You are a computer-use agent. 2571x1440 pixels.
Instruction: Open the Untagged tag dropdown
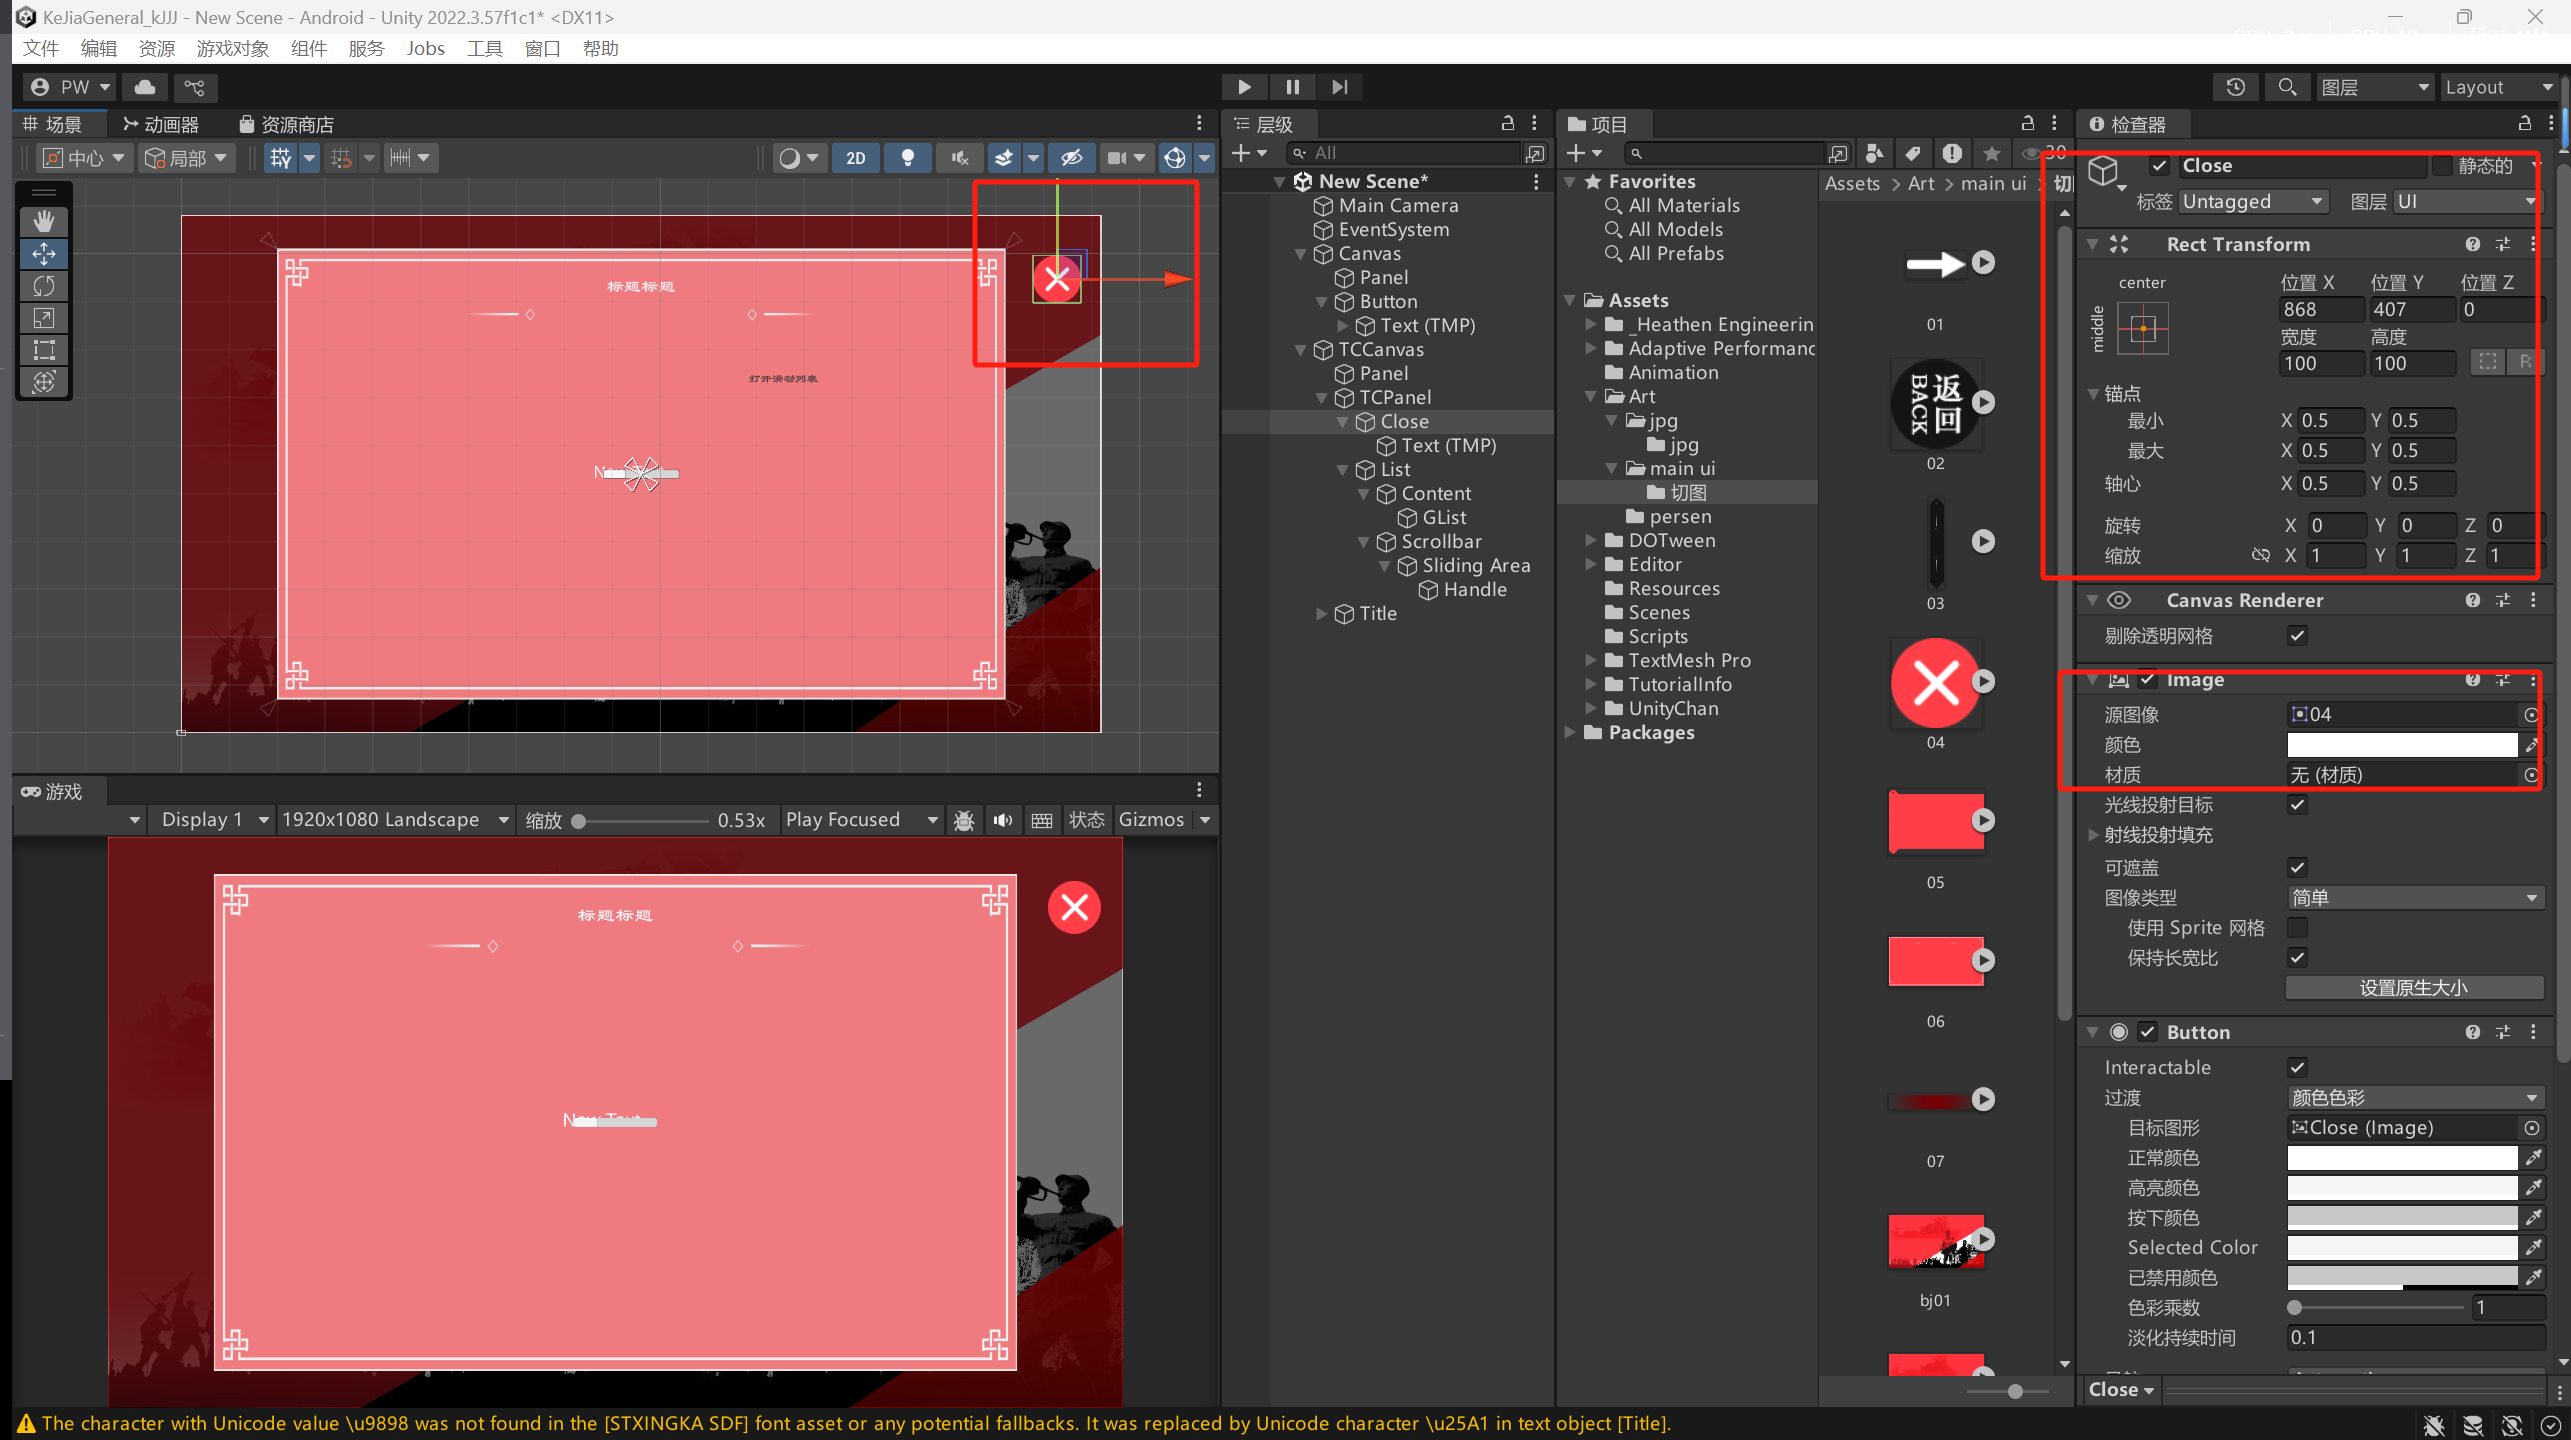[2252, 202]
